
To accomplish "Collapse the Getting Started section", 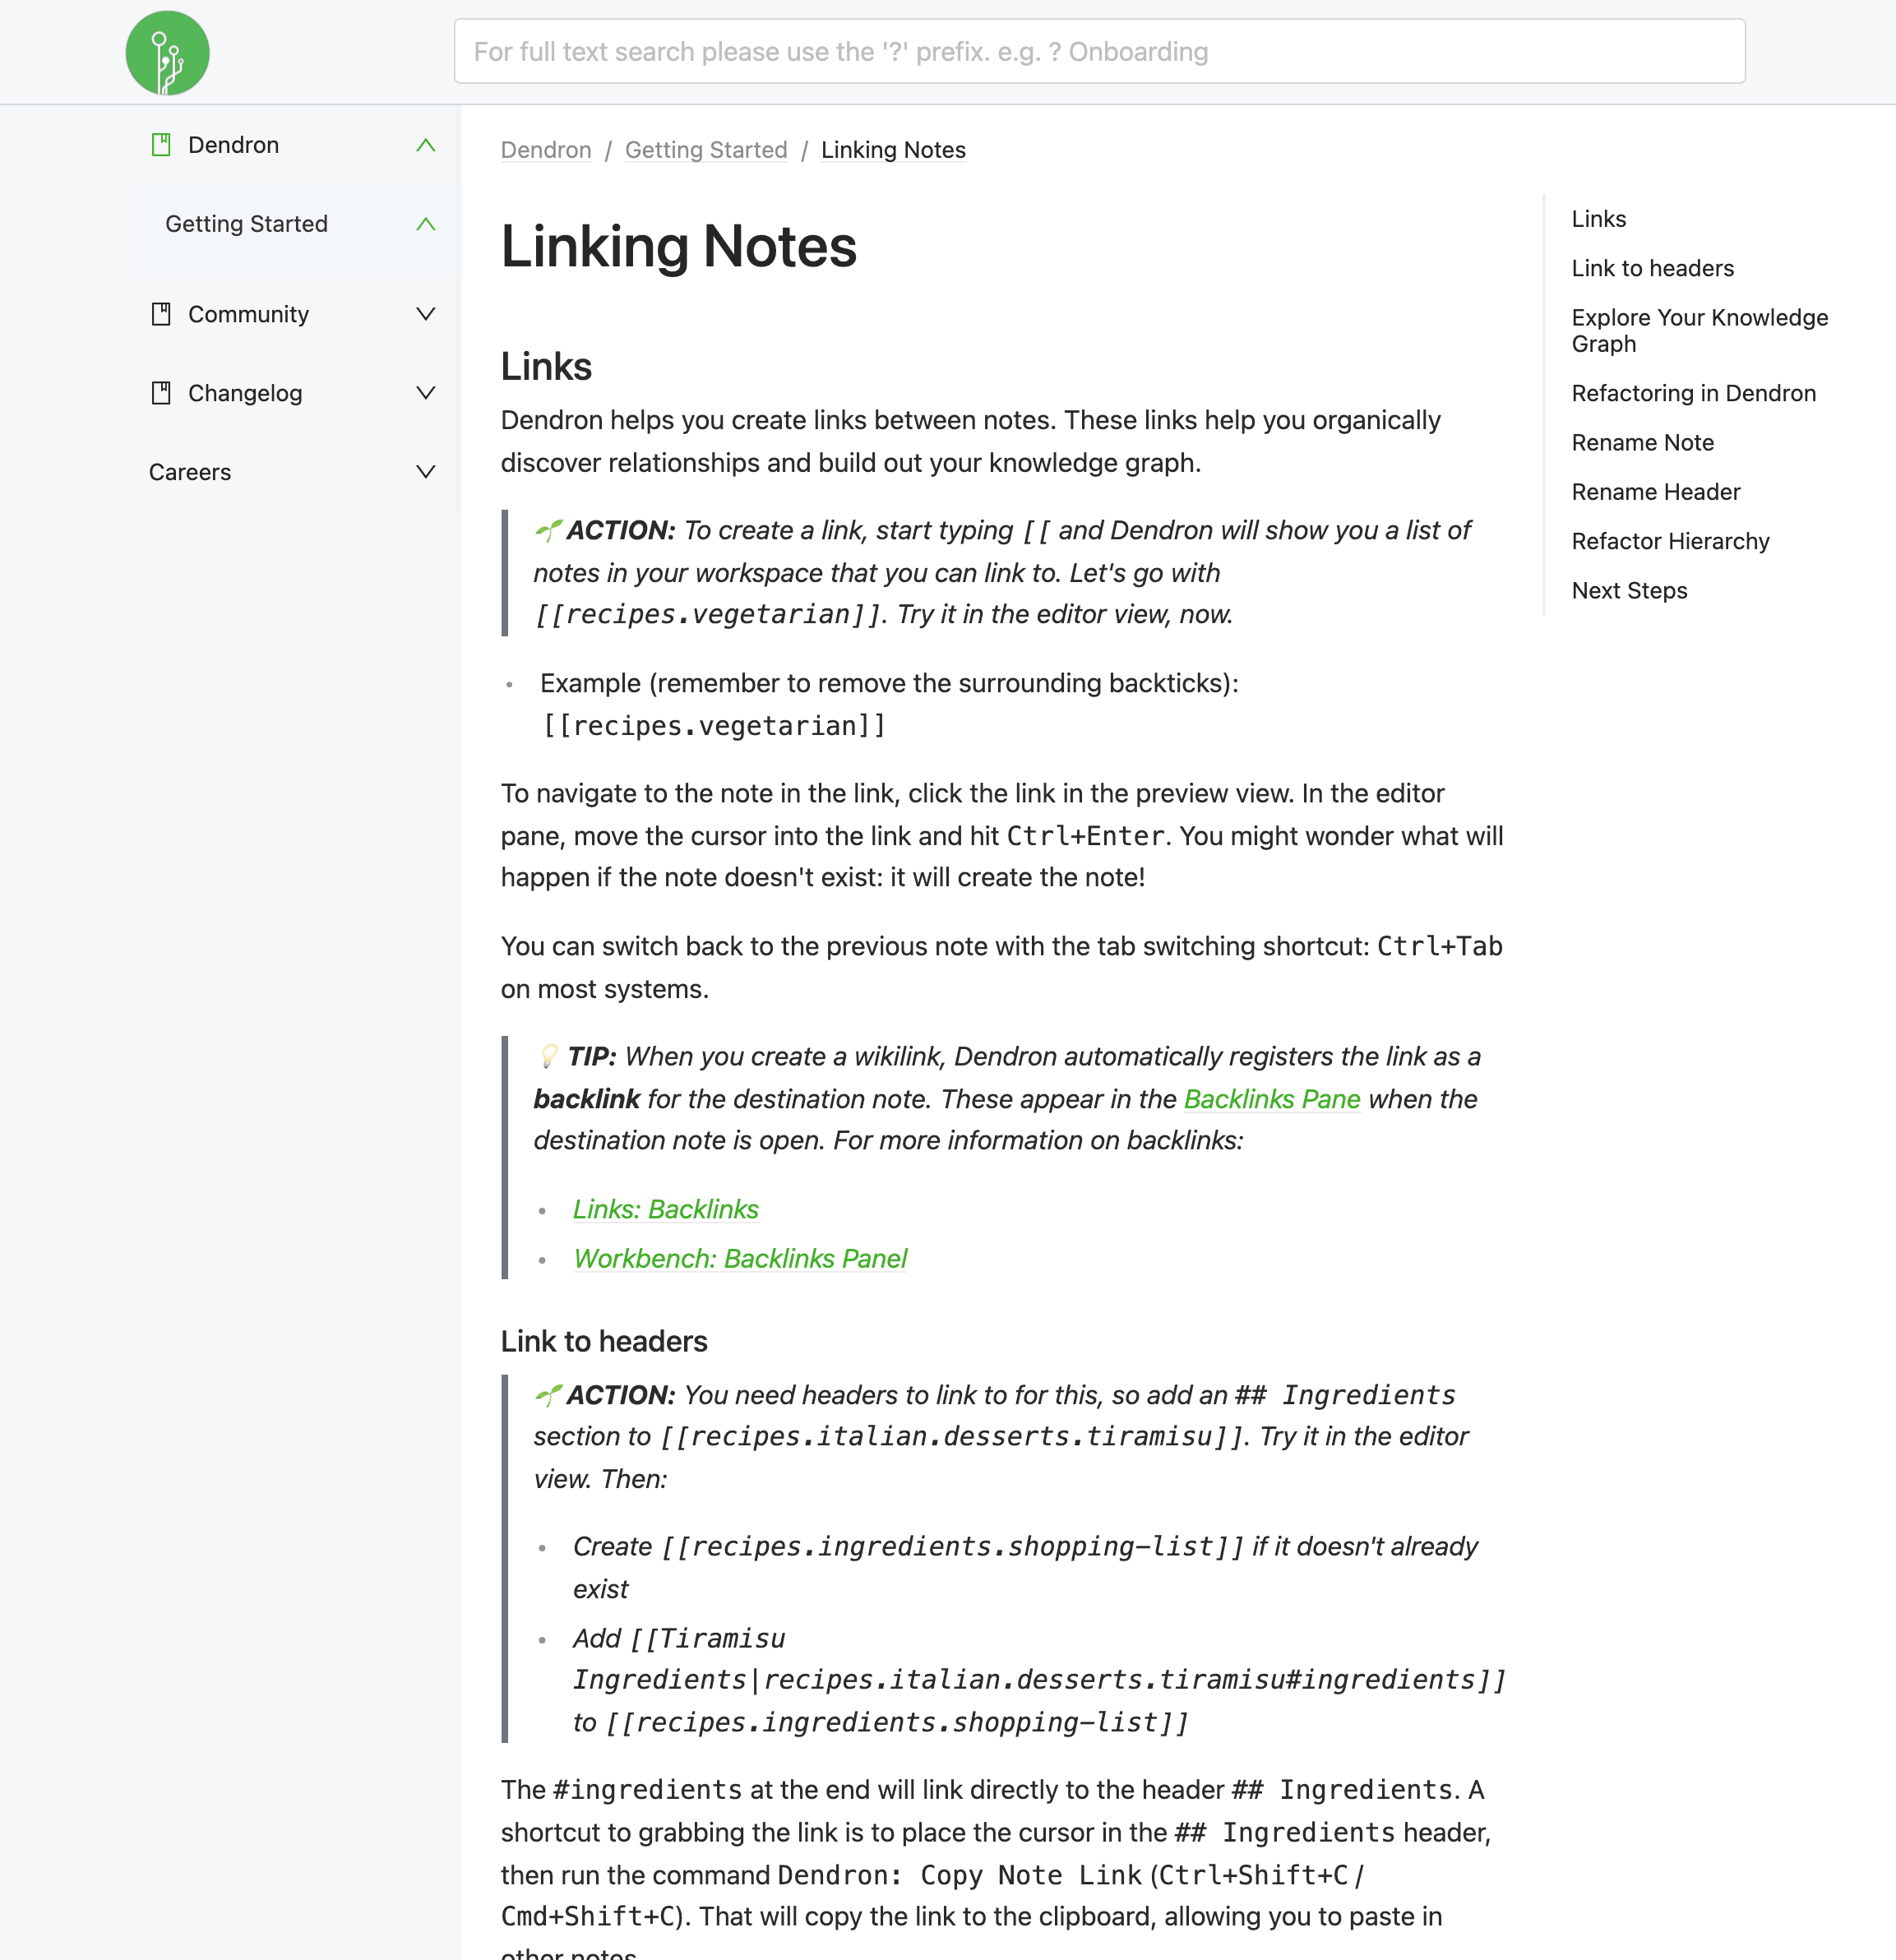I will pyautogui.click(x=426, y=223).
